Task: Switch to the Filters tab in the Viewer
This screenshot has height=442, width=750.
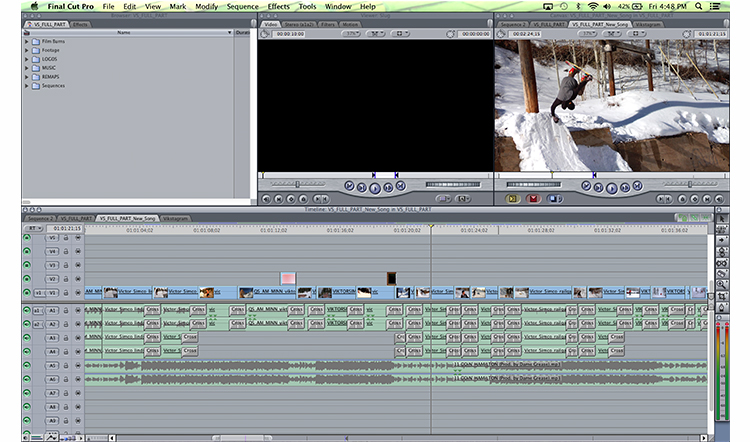Action: [x=328, y=24]
